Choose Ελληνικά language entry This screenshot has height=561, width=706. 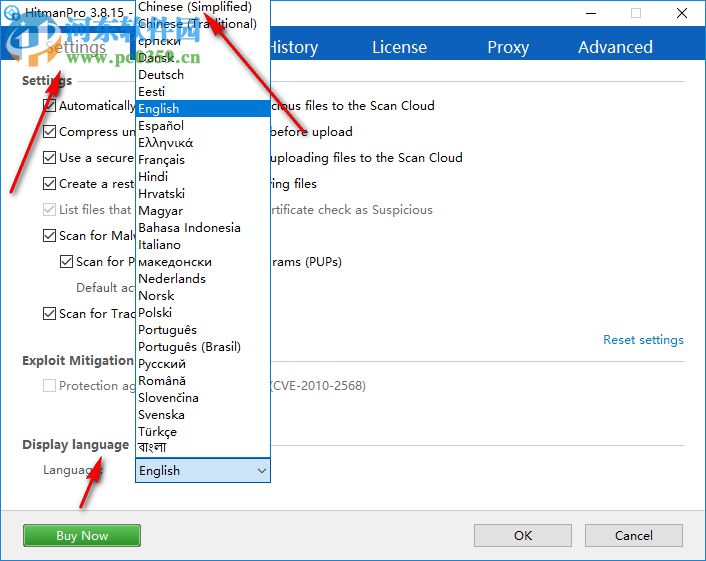[x=203, y=143]
